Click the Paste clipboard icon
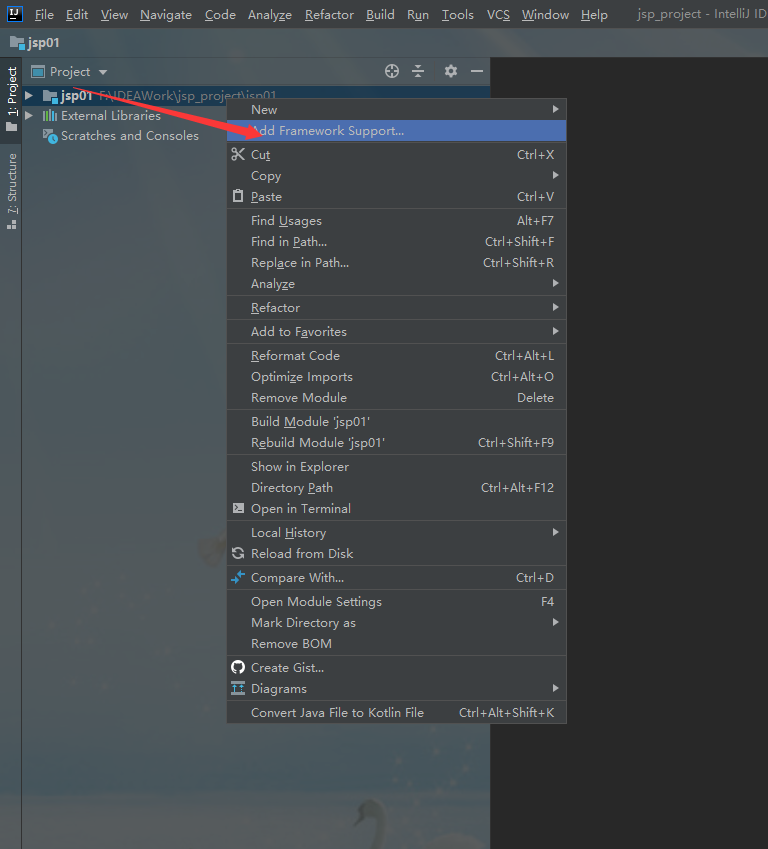Image resolution: width=768 pixels, height=849 pixels. coord(238,196)
